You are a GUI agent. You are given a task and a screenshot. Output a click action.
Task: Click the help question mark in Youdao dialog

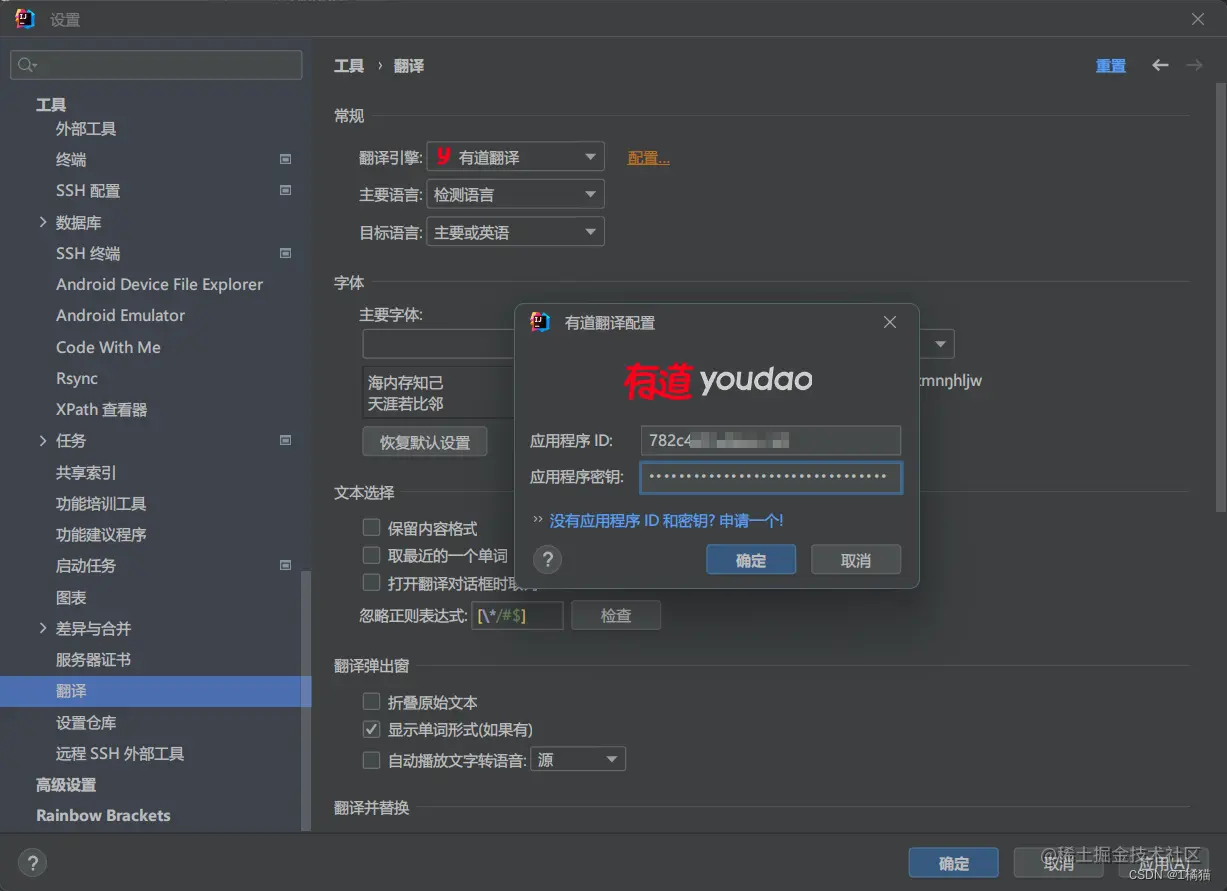pos(547,560)
